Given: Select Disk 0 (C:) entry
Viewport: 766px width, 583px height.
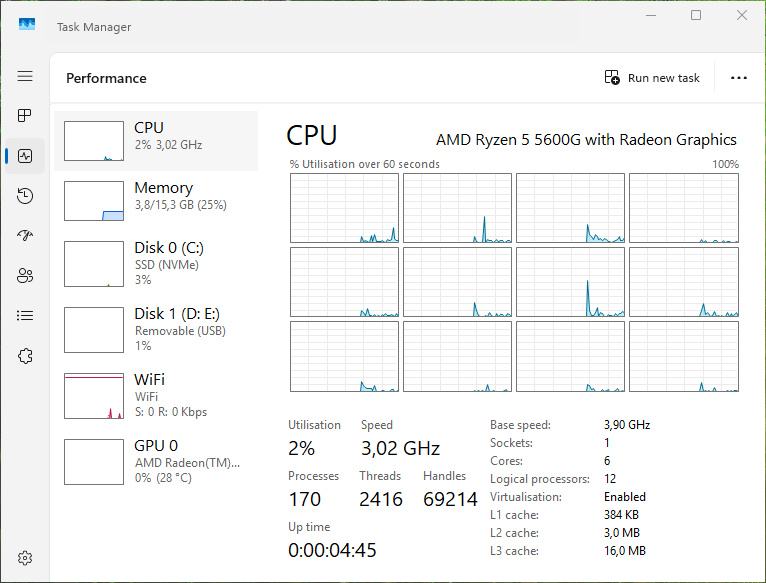Looking at the screenshot, I should click(x=160, y=264).
